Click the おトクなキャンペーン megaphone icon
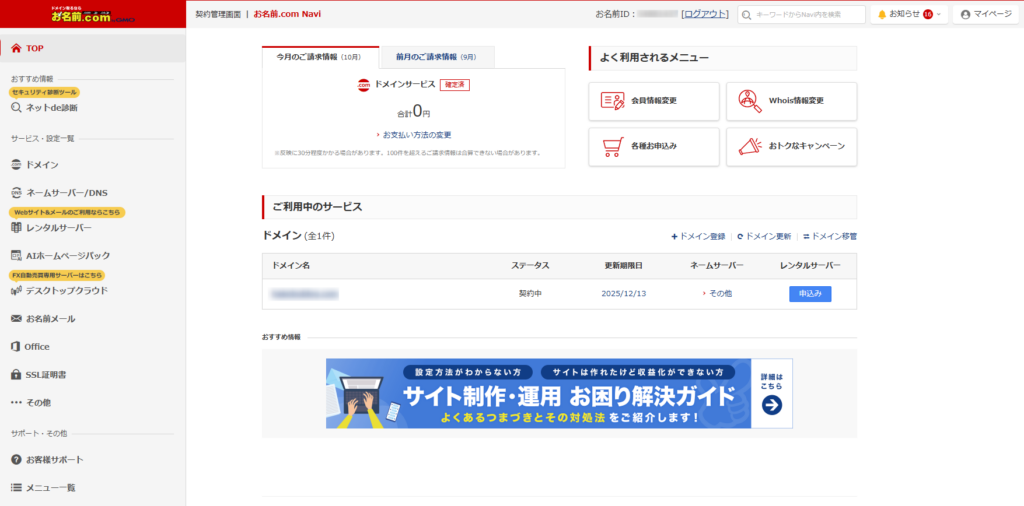The height and width of the screenshot is (506, 1024). click(749, 146)
